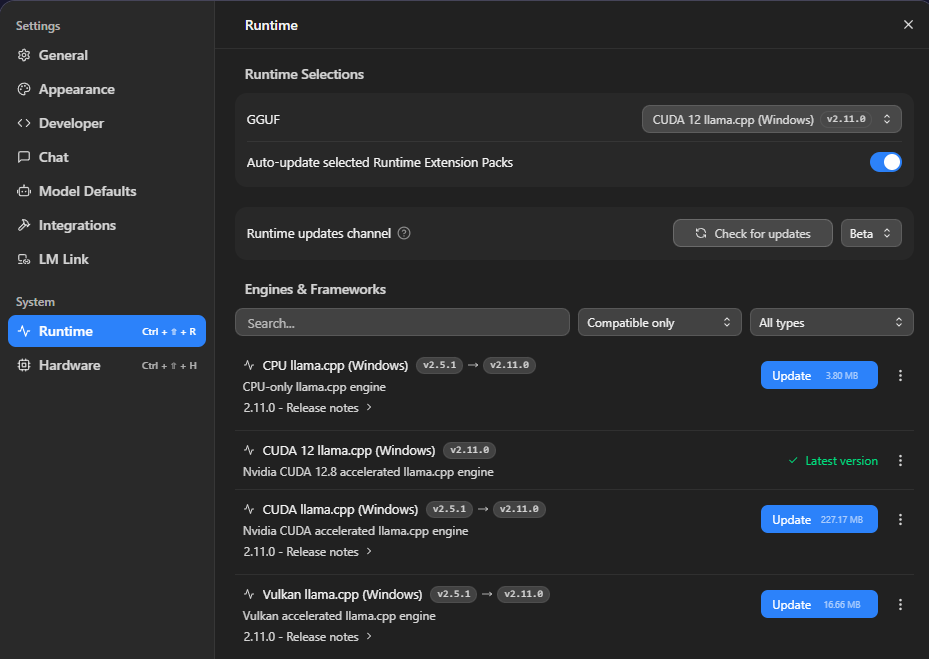Open more options for CUDA llama.cpp (Windows) v2.5.1

[x=900, y=519]
